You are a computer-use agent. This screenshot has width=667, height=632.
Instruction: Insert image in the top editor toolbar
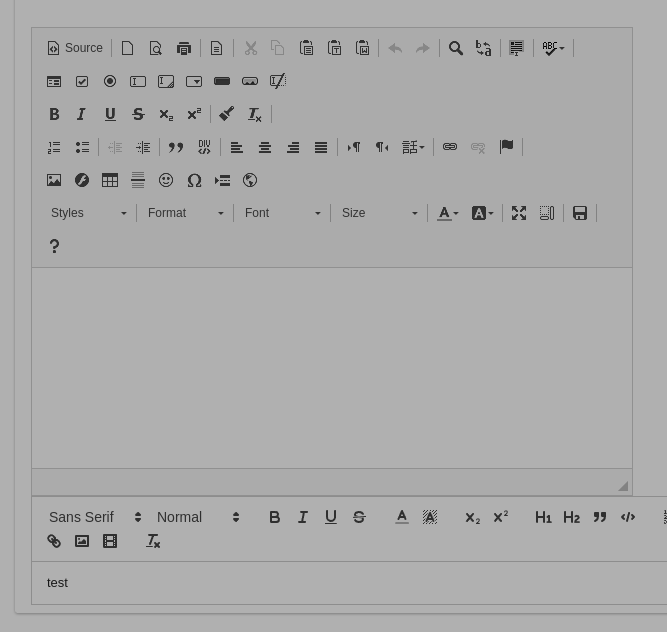pyautogui.click(x=54, y=180)
